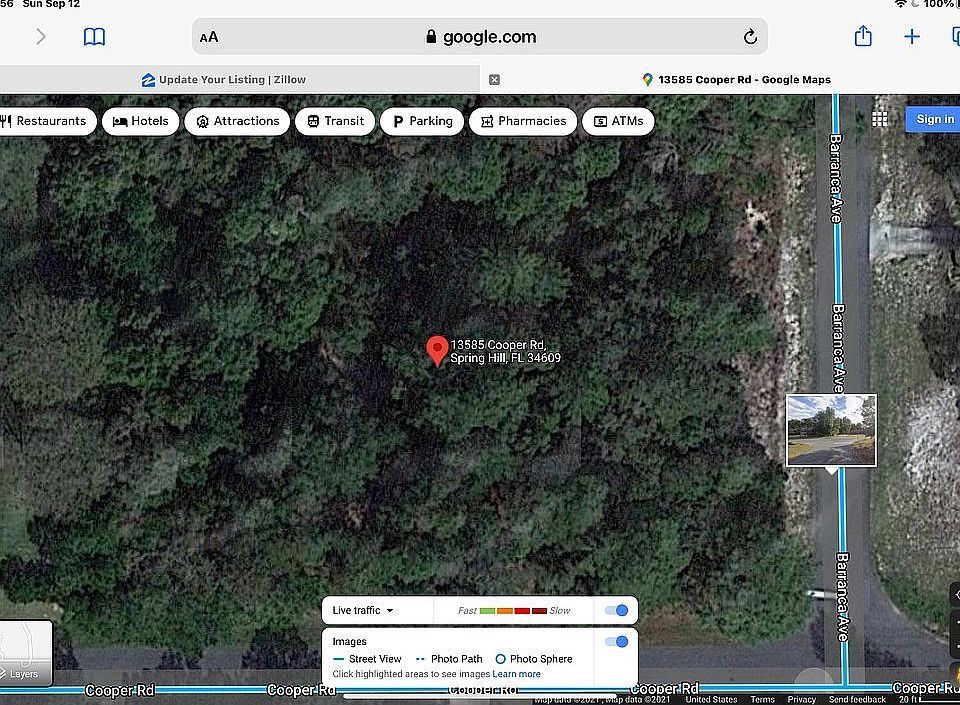Search nearby Hotels

[141, 121]
